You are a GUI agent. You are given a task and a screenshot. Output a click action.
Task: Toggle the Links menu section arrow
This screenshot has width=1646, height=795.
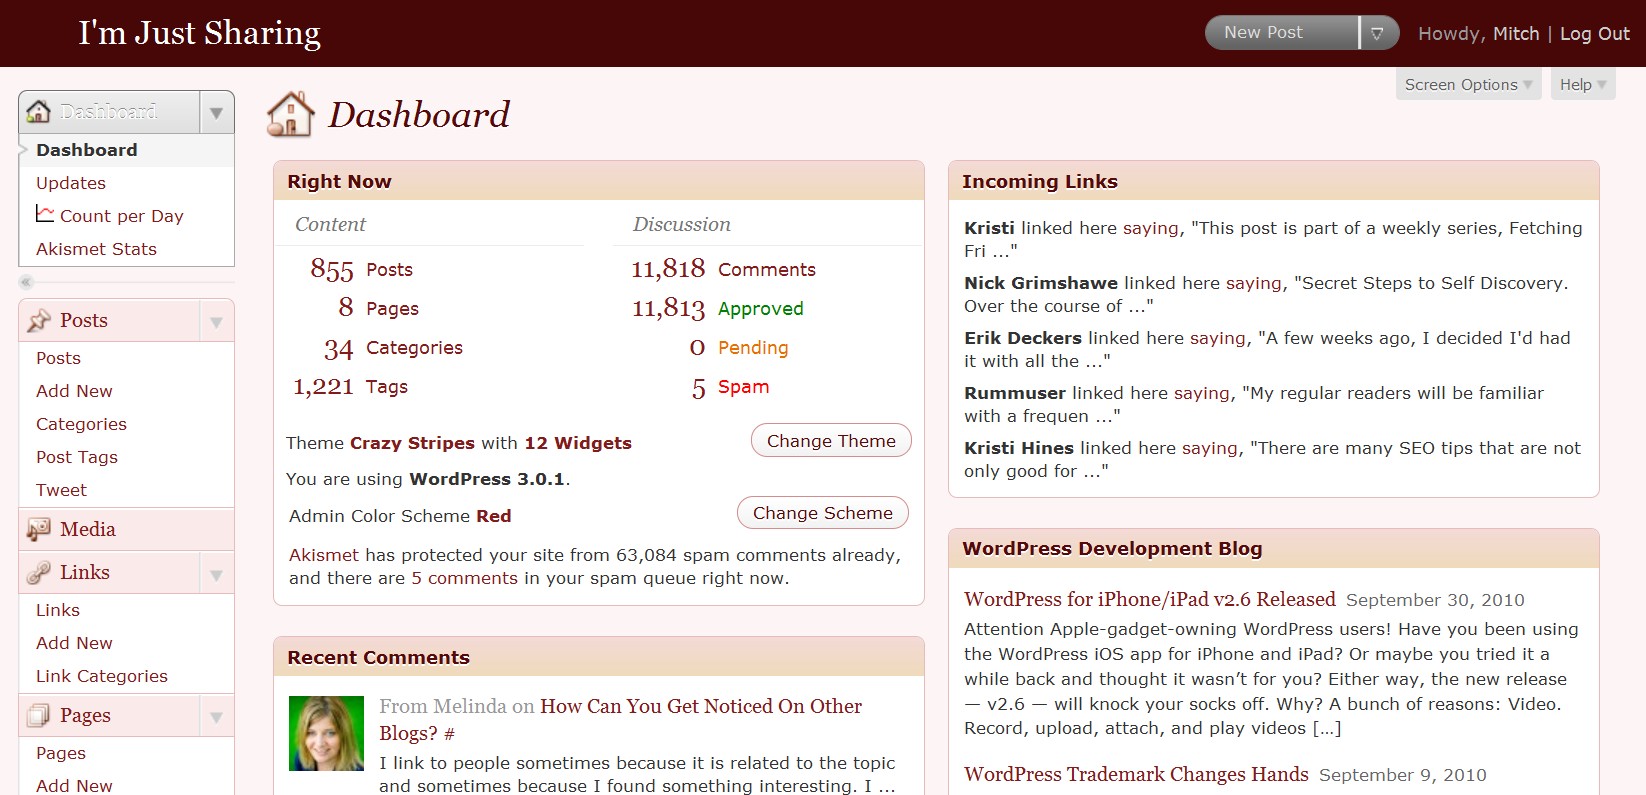(216, 575)
